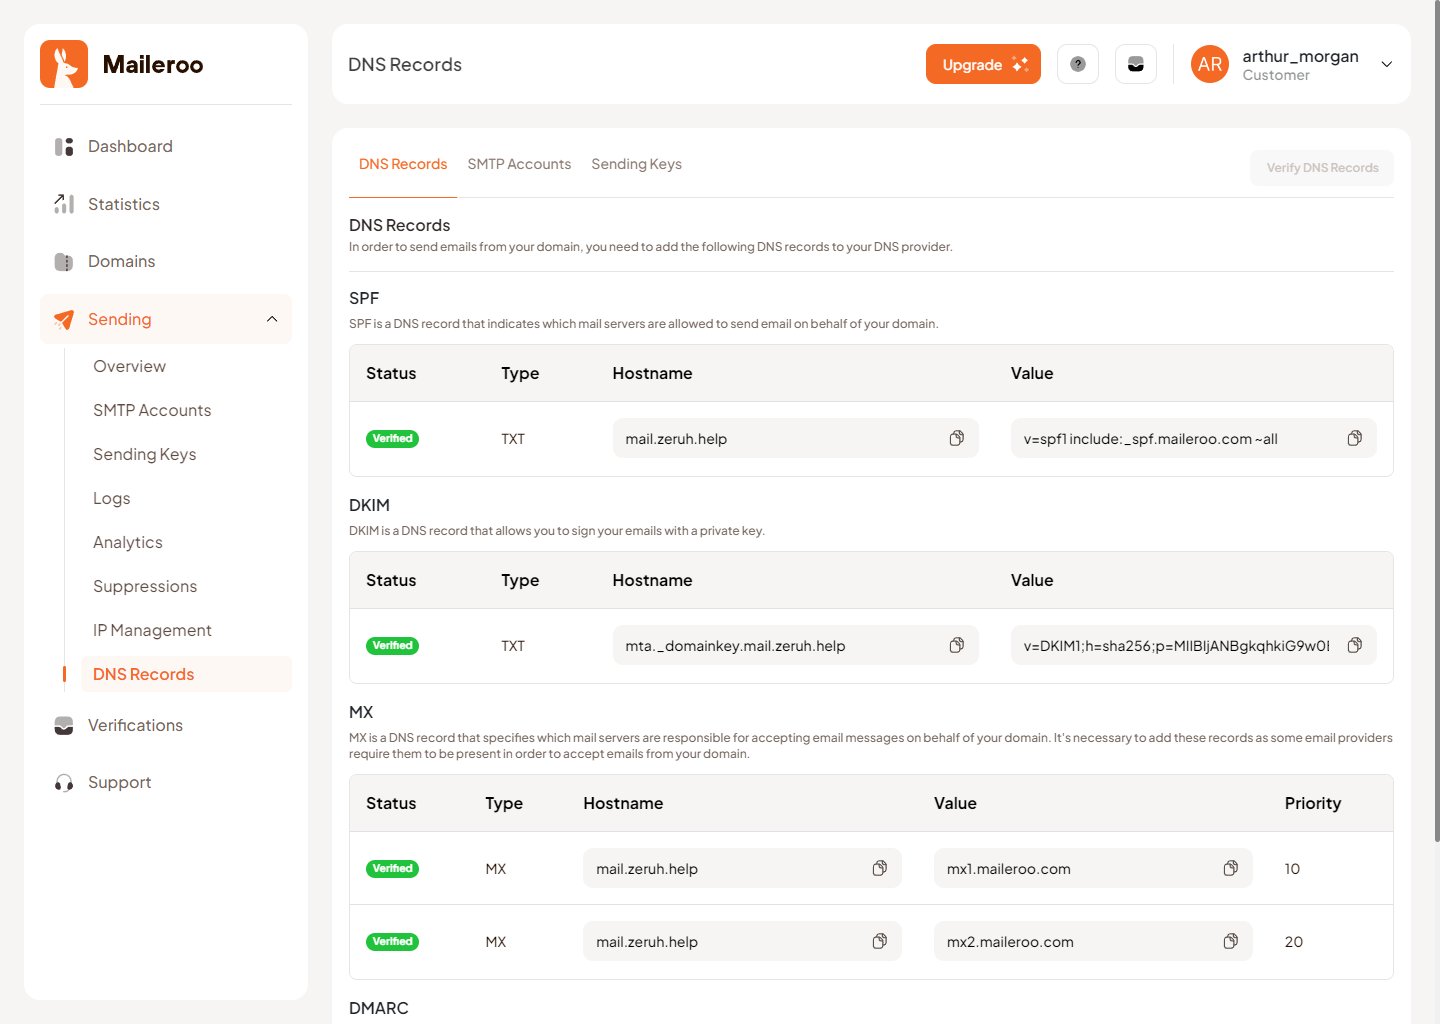Image resolution: width=1440 pixels, height=1024 pixels.
Task: Switch to the DNS Records tab
Action: tap(403, 164)
